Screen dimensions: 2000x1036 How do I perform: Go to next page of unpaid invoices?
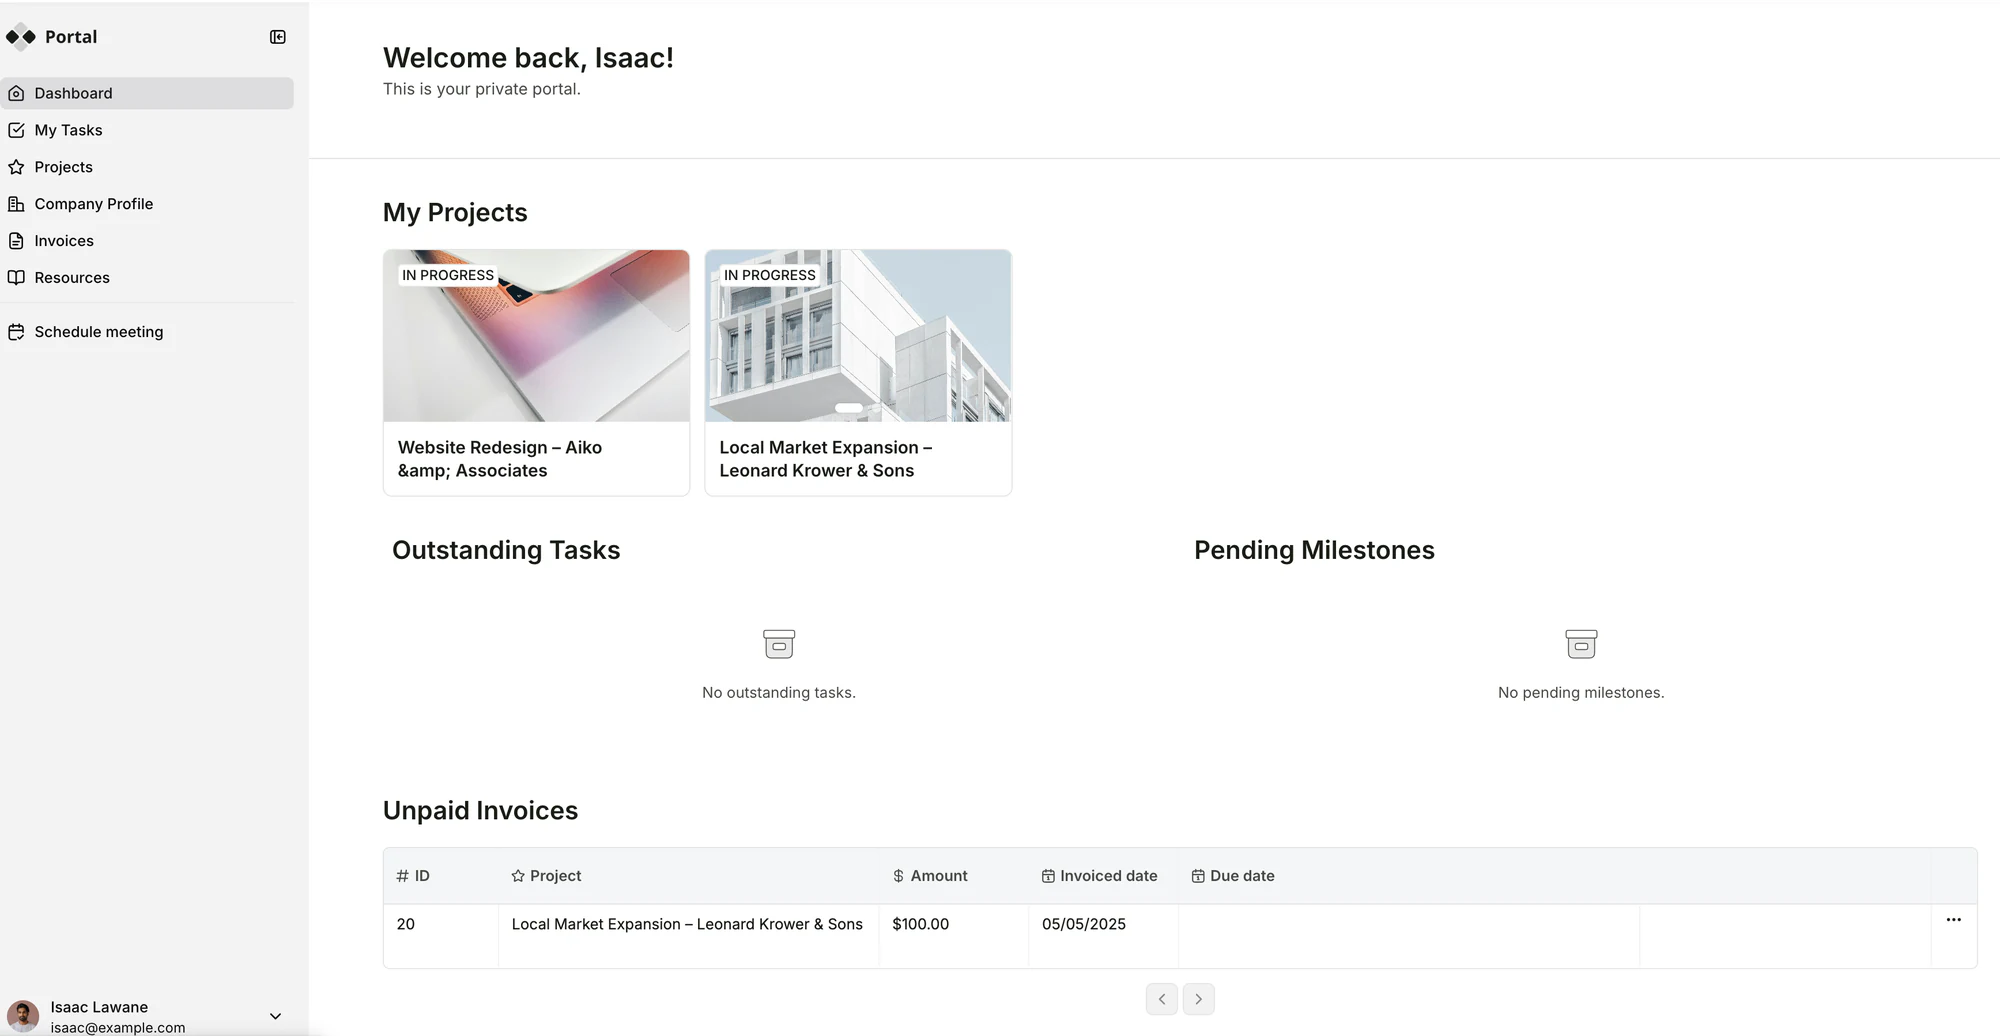pyautogui.click(x=1198, y=999)
